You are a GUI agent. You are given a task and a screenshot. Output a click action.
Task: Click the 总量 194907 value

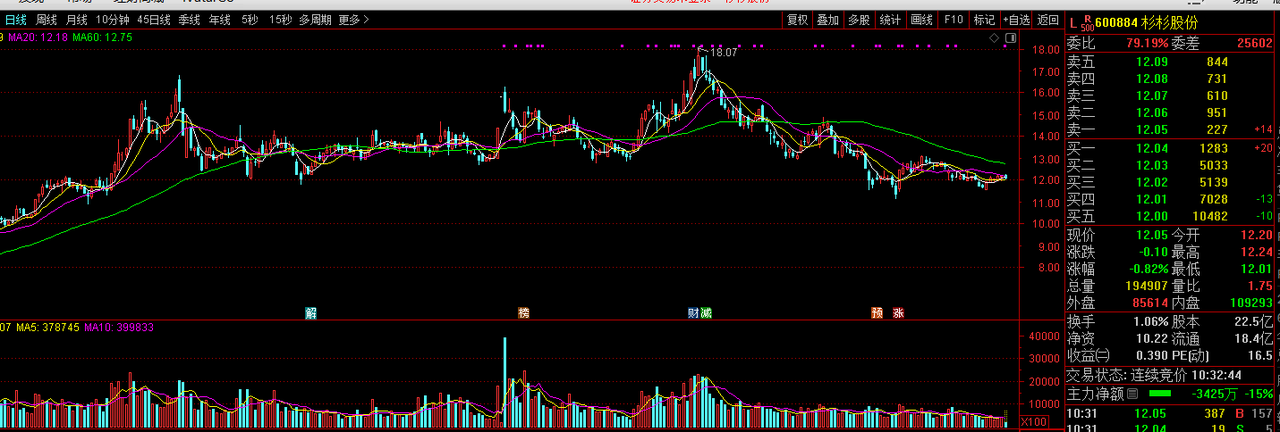[1146, 286]
